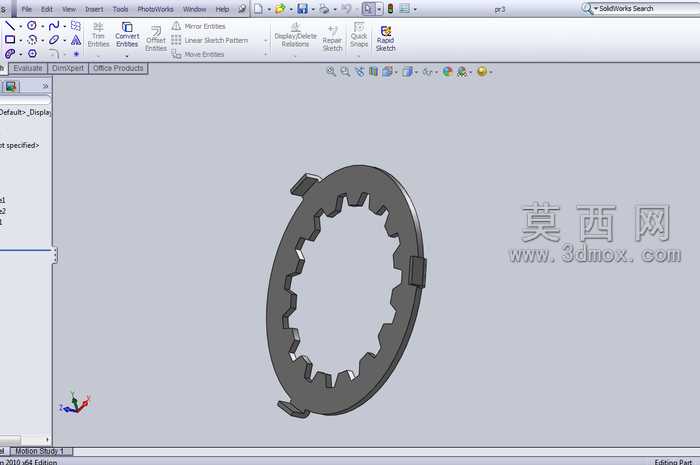700x465 pixels.
Task: Open the Insert menu
Action: (x=94, y=9)
